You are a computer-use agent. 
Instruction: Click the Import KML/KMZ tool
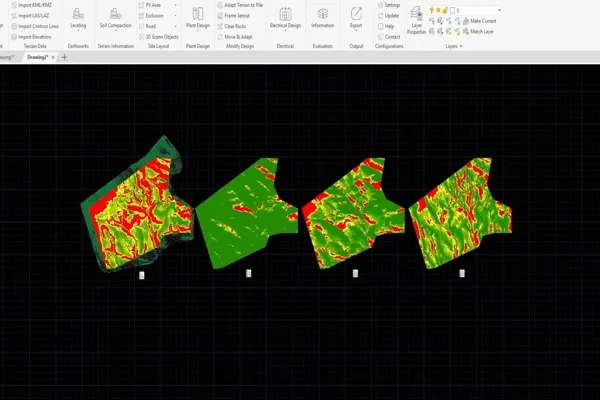[31, 5]
